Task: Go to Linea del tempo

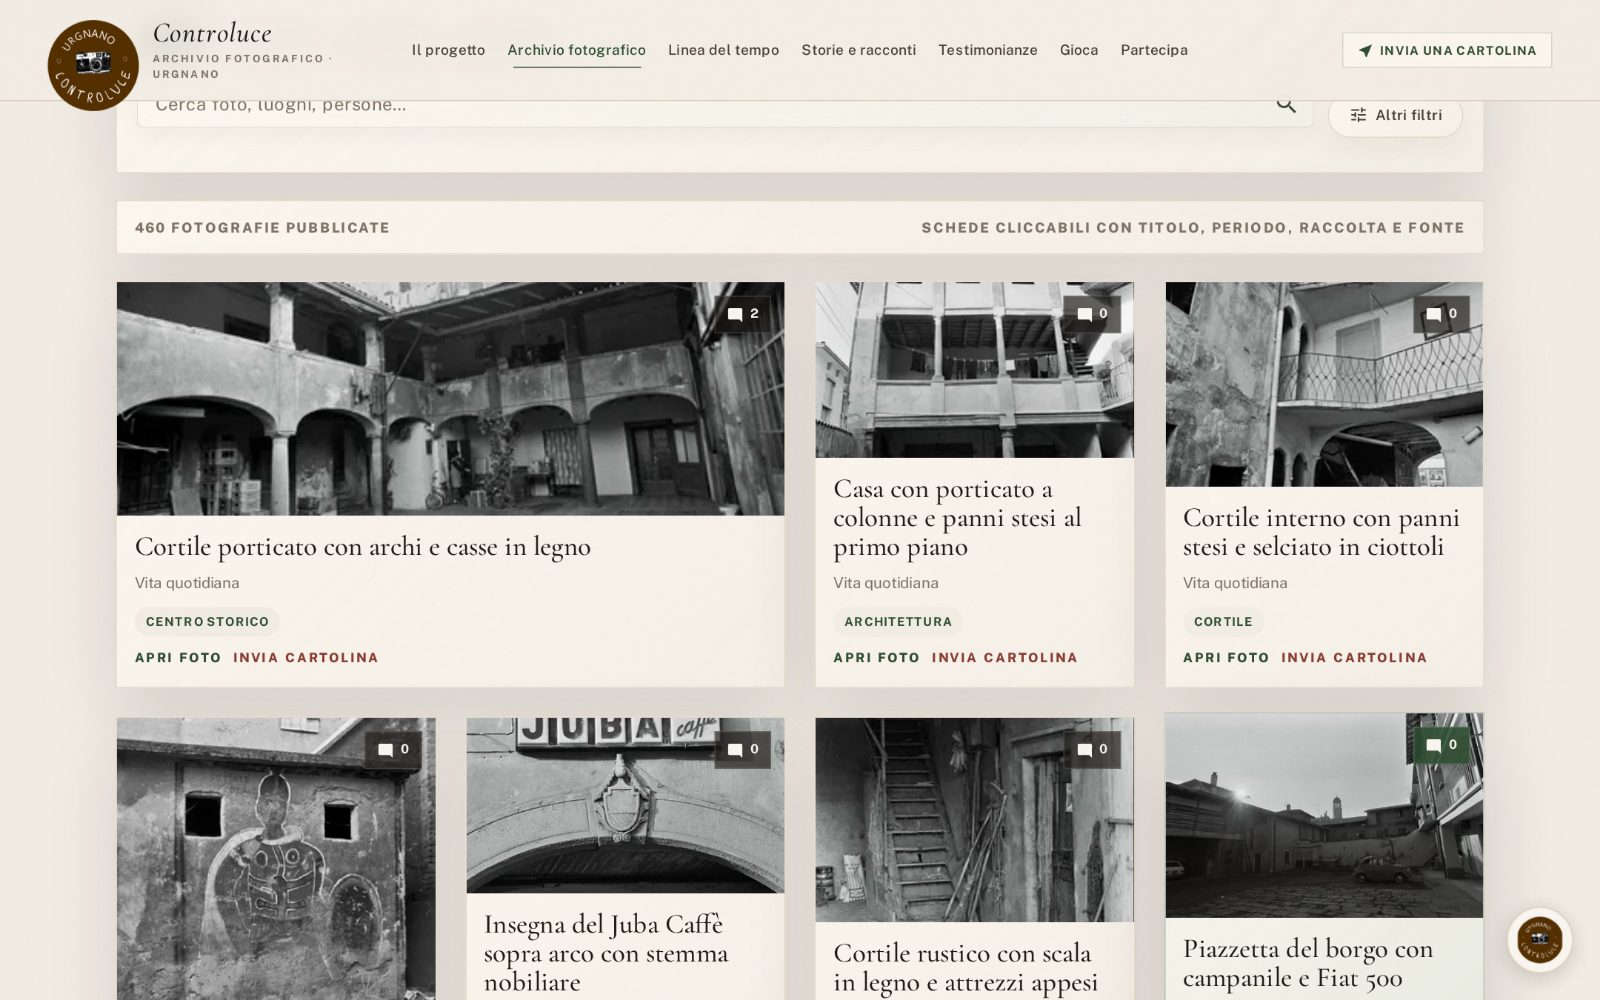Action: pyautogui.click(x=723, y=50)
